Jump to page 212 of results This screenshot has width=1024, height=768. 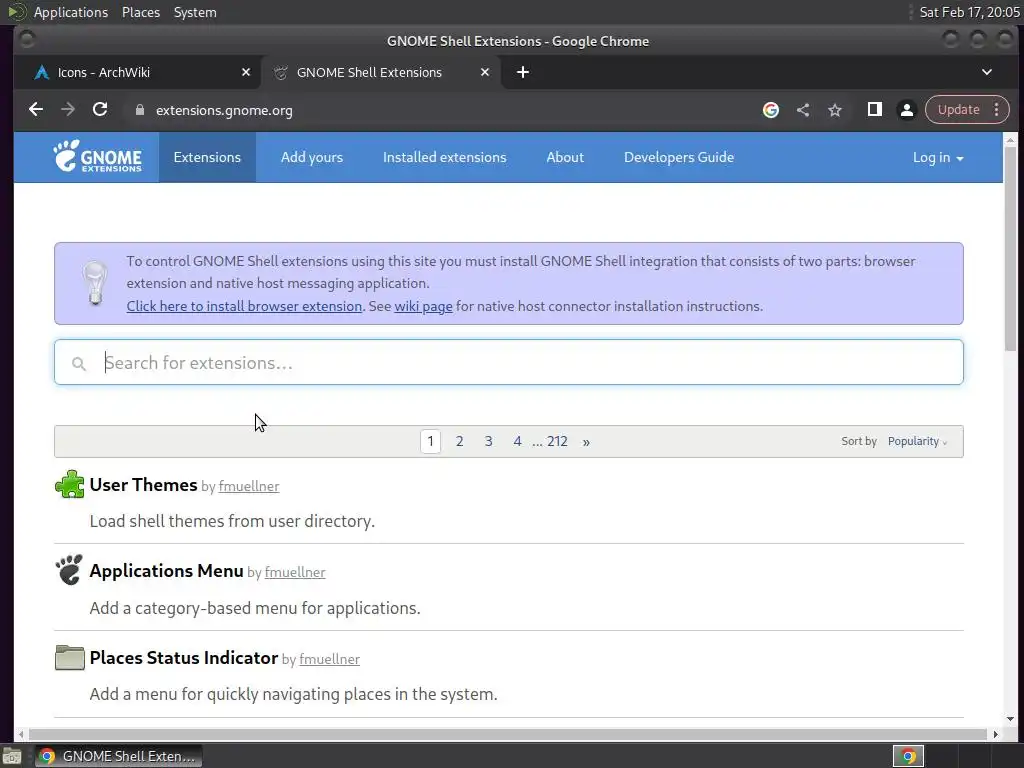pyautogui.click(x=557, y=441)
